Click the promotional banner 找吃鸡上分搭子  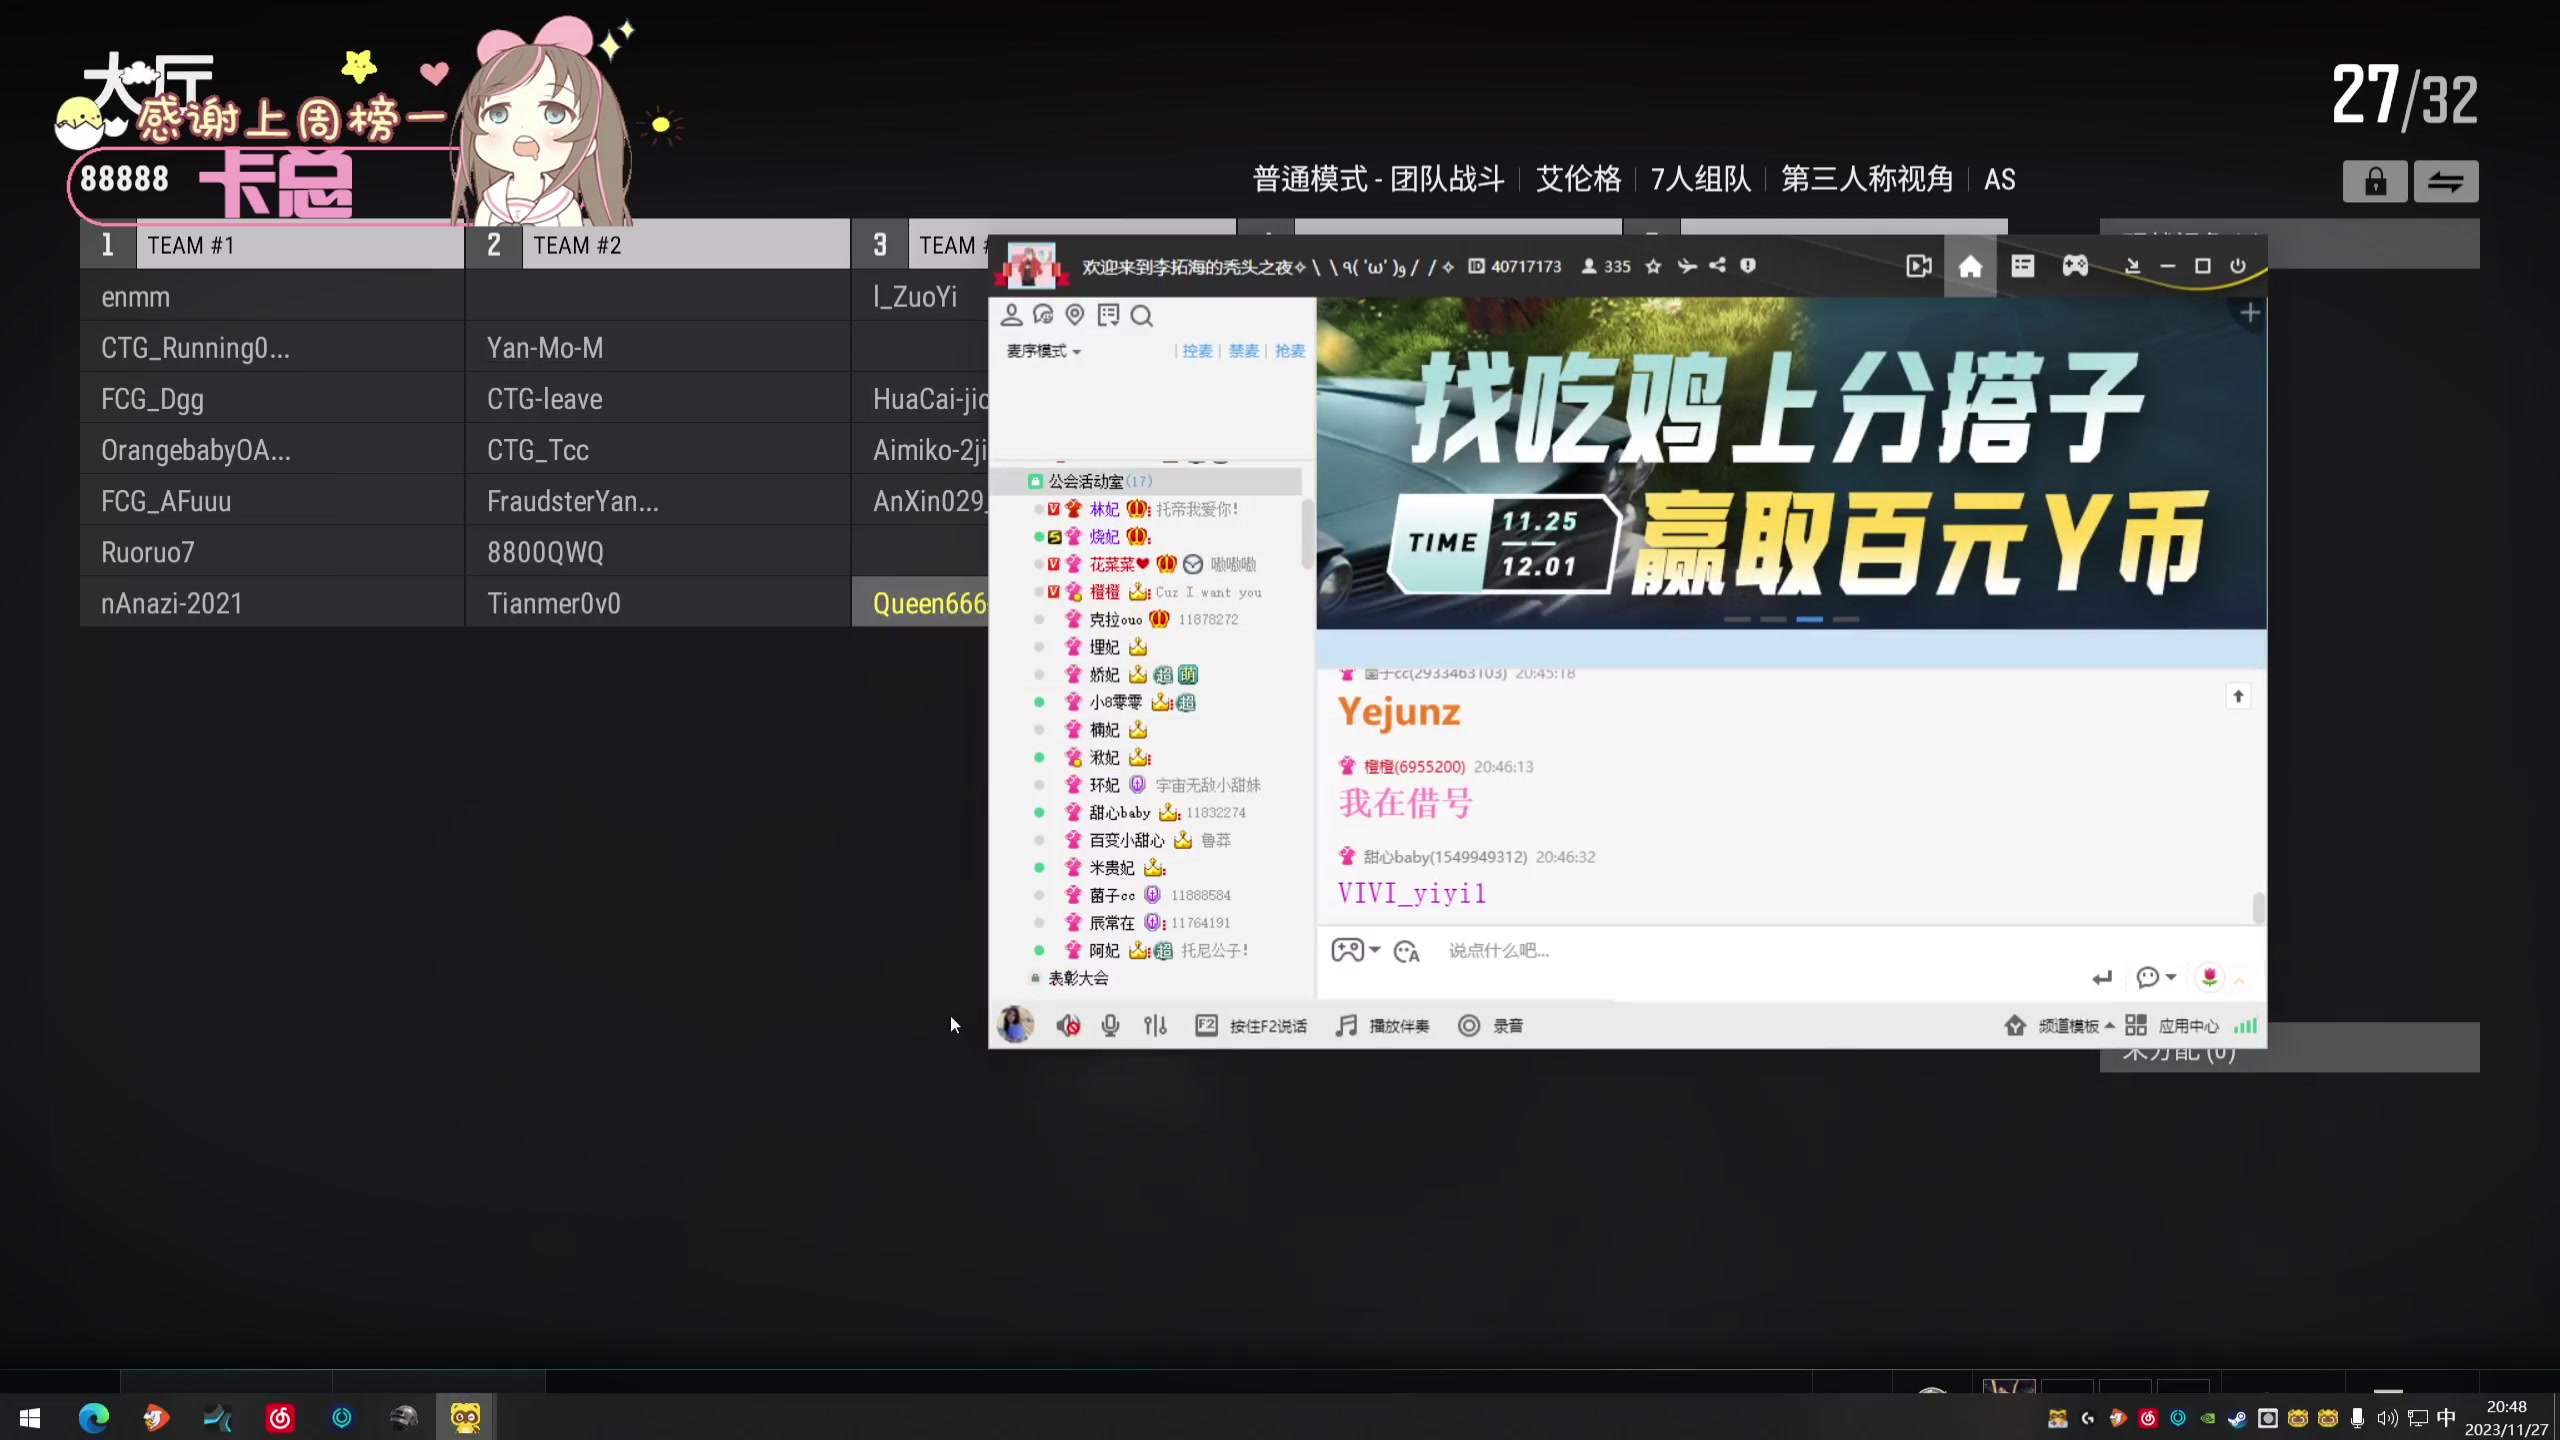point(1791,463)
